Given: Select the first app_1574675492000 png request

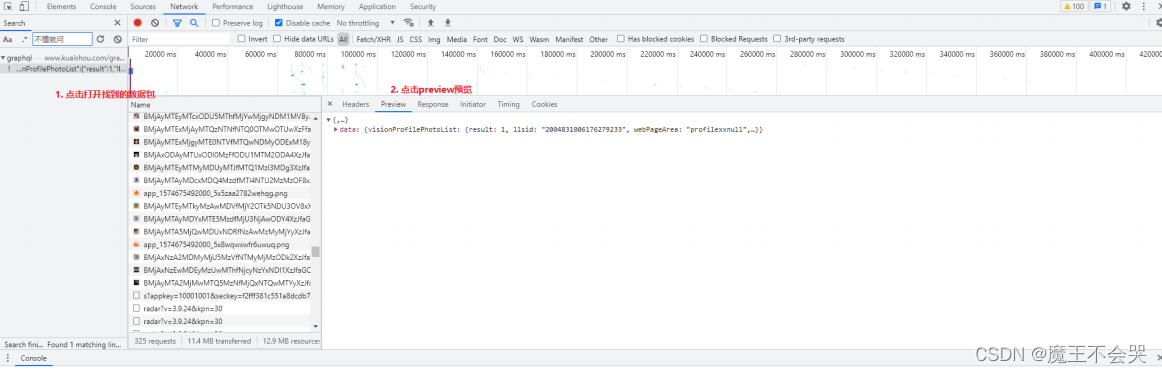Looking at the screenshot, I should point(216,193).
